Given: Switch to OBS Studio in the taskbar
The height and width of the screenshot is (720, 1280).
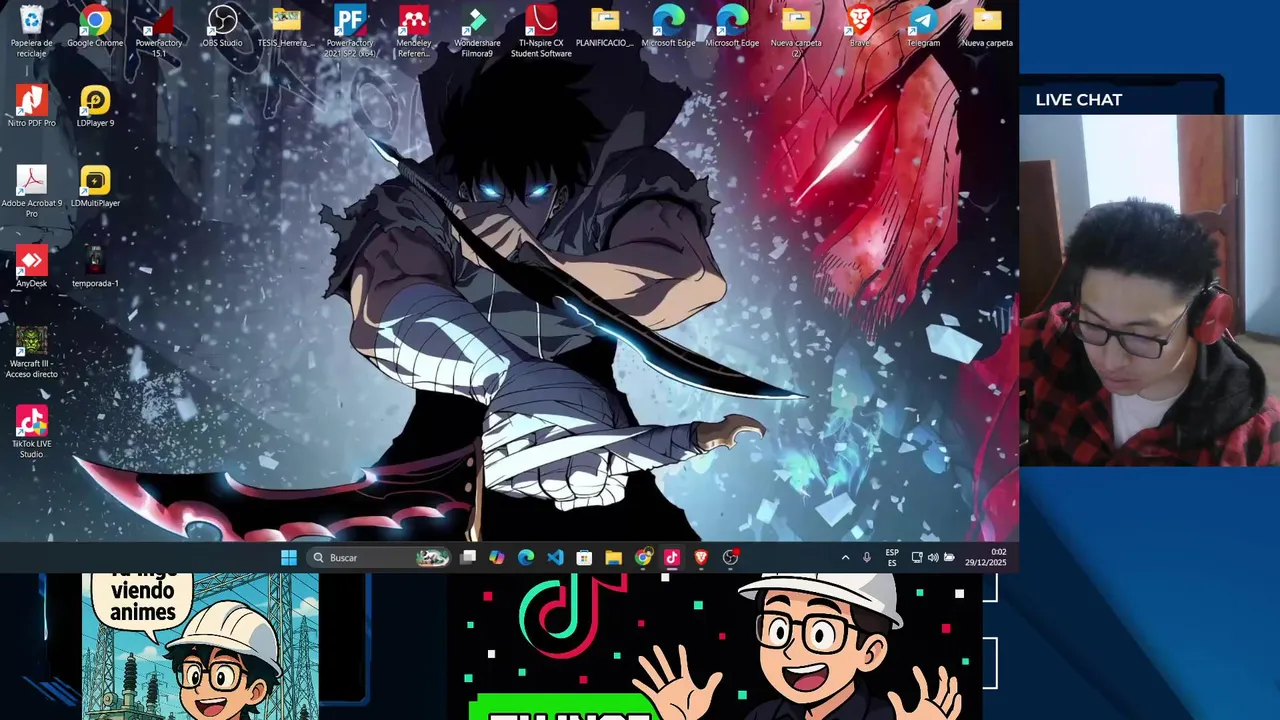Looking at the screenshot, I should tap(730, 558).
